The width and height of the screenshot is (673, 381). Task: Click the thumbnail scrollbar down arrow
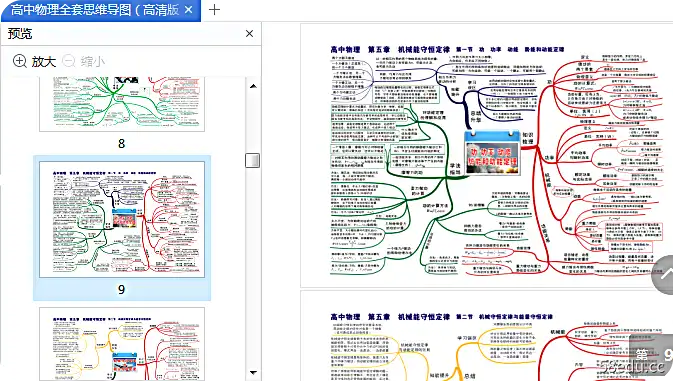[x=253, y=372]
